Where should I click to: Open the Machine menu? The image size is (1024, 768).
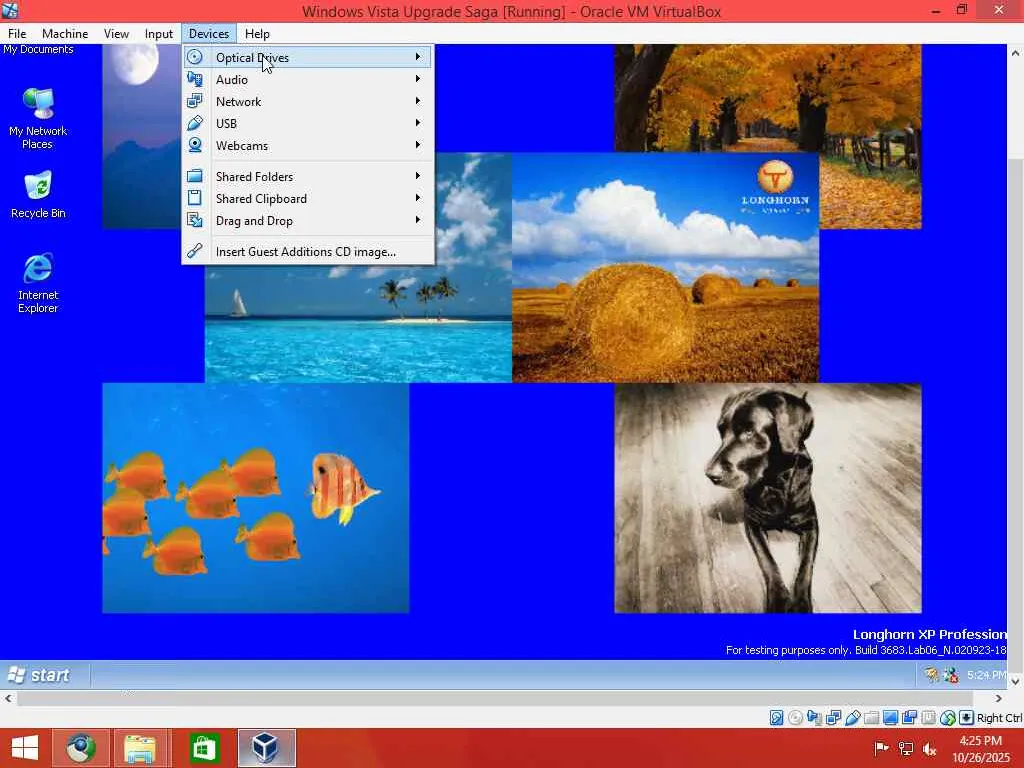pyautogui.click(x=65, y=33)
